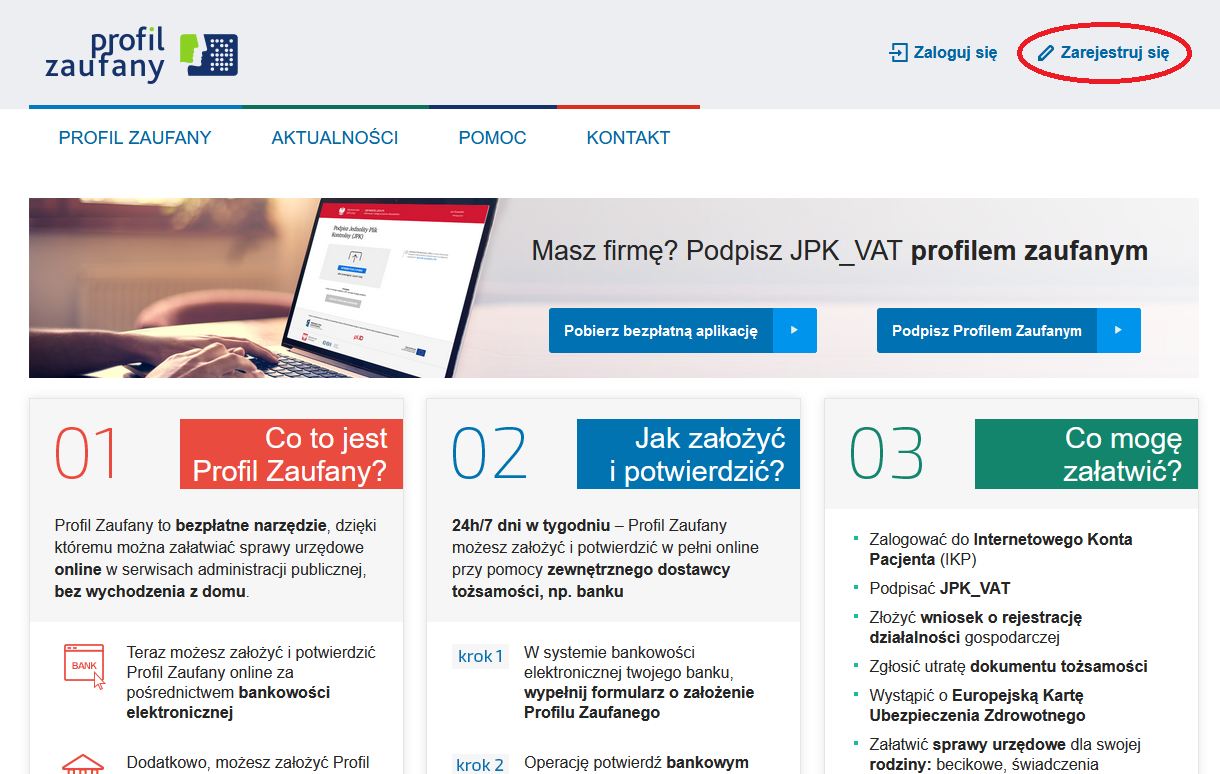Click Wystąpić o Europejską Kartę Ubezpieczenia item
This screenshot has height=774, width=1220.
[x=978, y=705]
